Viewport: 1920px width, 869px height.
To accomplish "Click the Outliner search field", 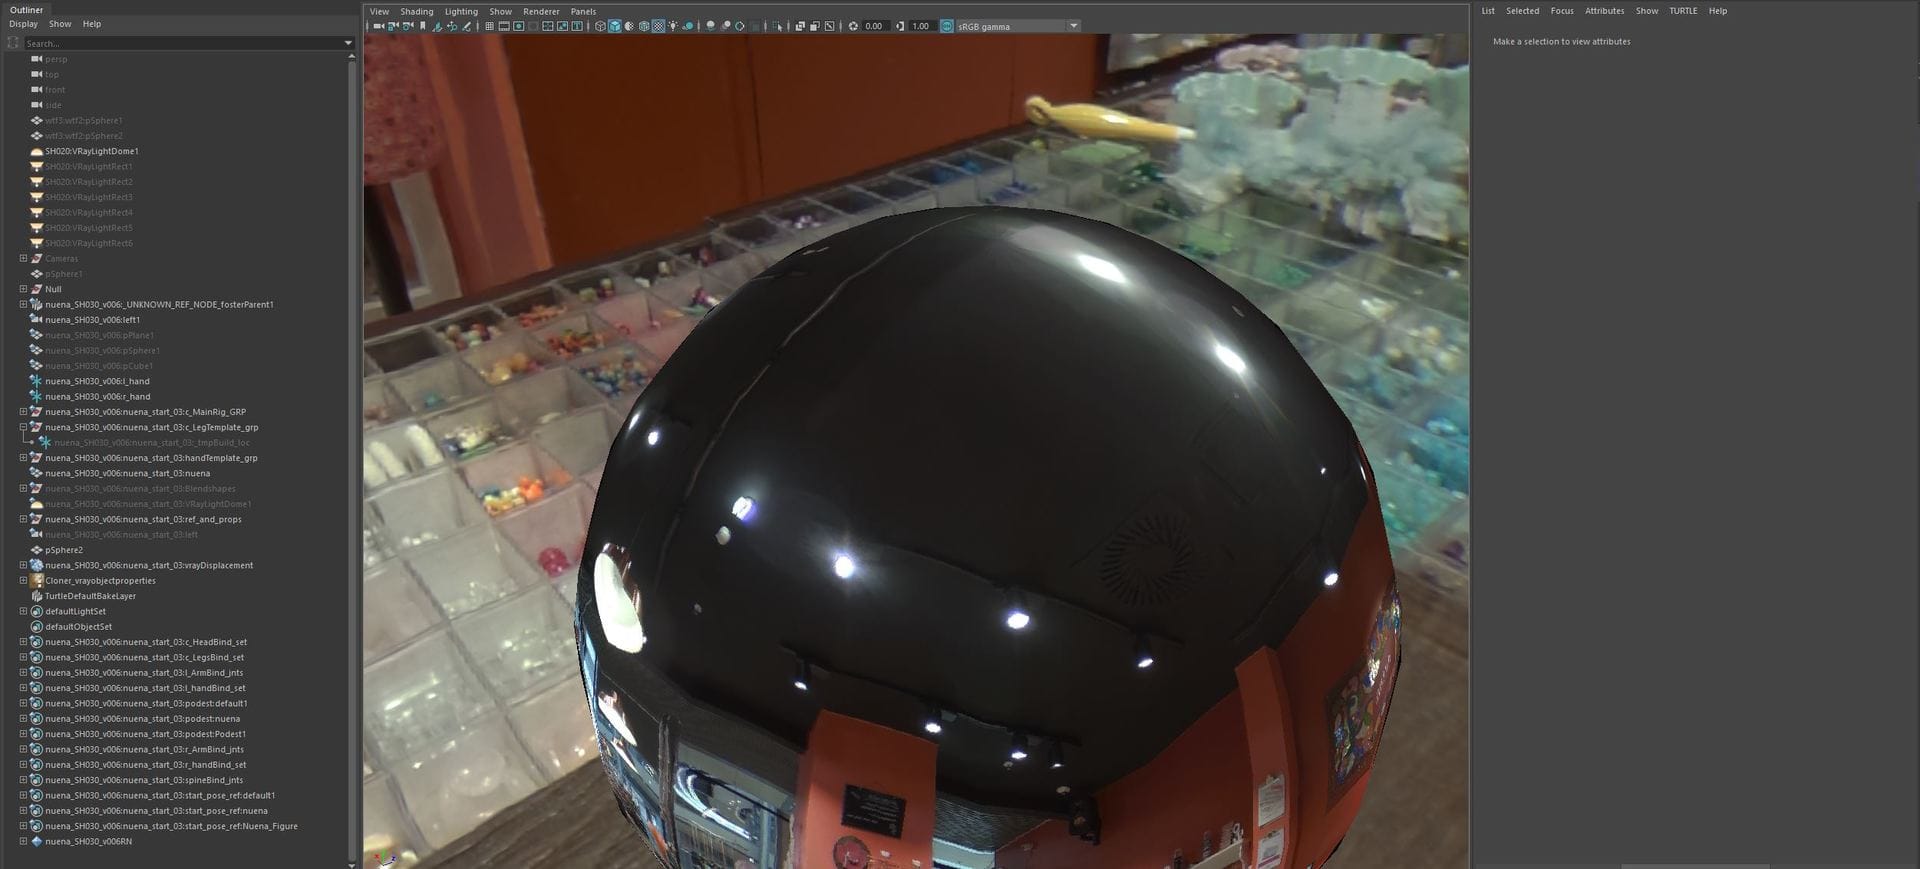I will point(180,43).
